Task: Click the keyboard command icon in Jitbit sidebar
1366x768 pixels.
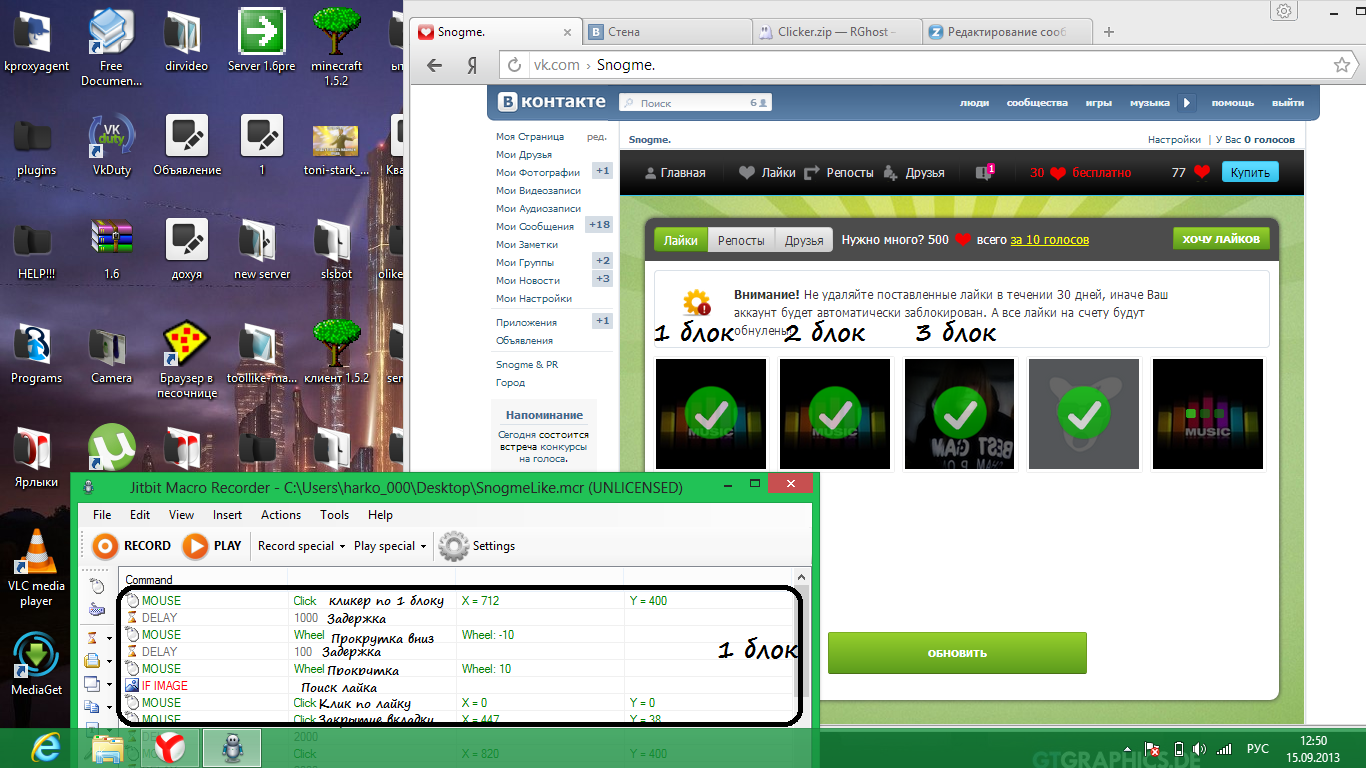Action: coord(97,609)
